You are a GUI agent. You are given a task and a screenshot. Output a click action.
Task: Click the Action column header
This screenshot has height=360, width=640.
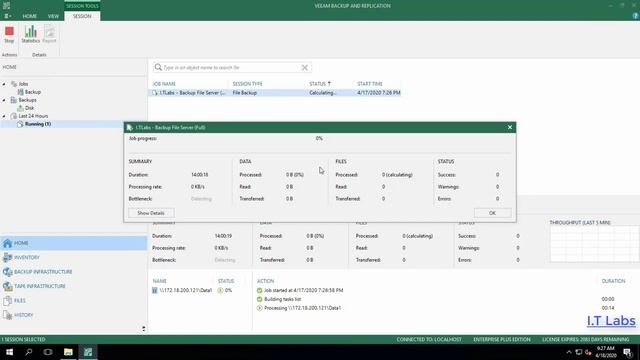(x=265, y=281)
